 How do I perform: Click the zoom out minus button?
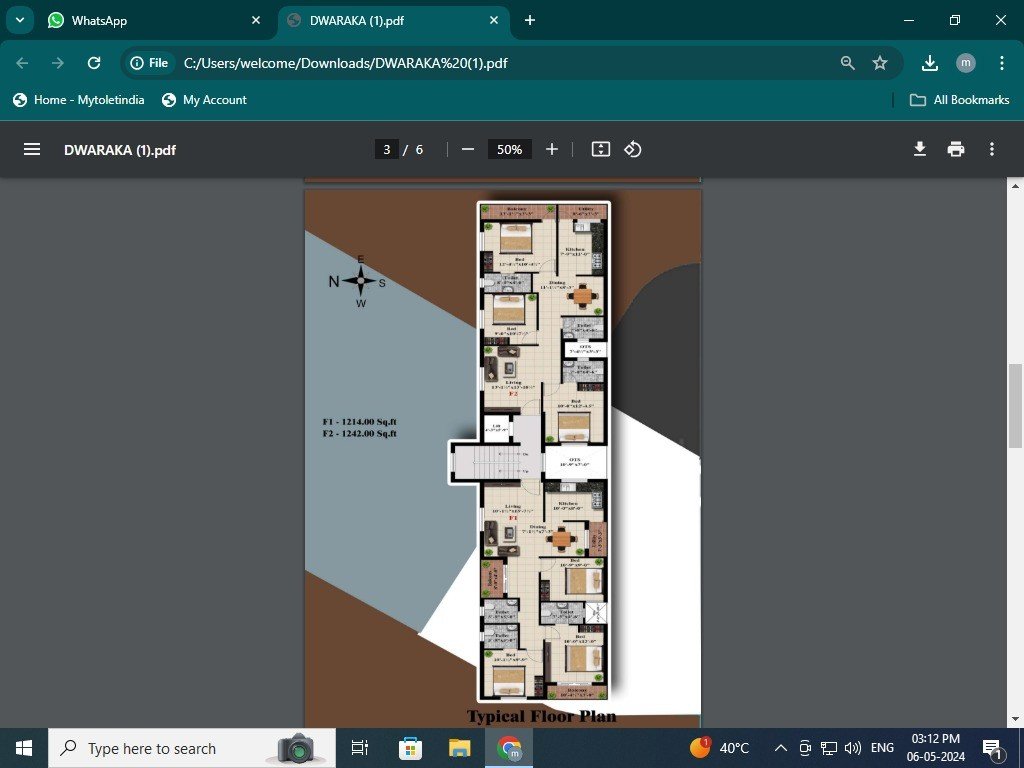click(x=468, y=149)
